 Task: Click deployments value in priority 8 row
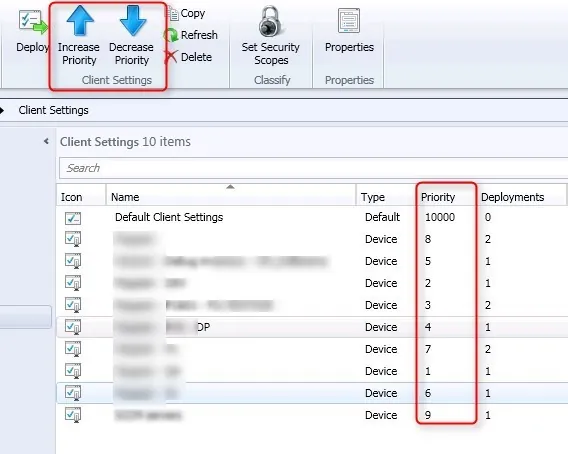pyautogui.click(x=488, y=239)
